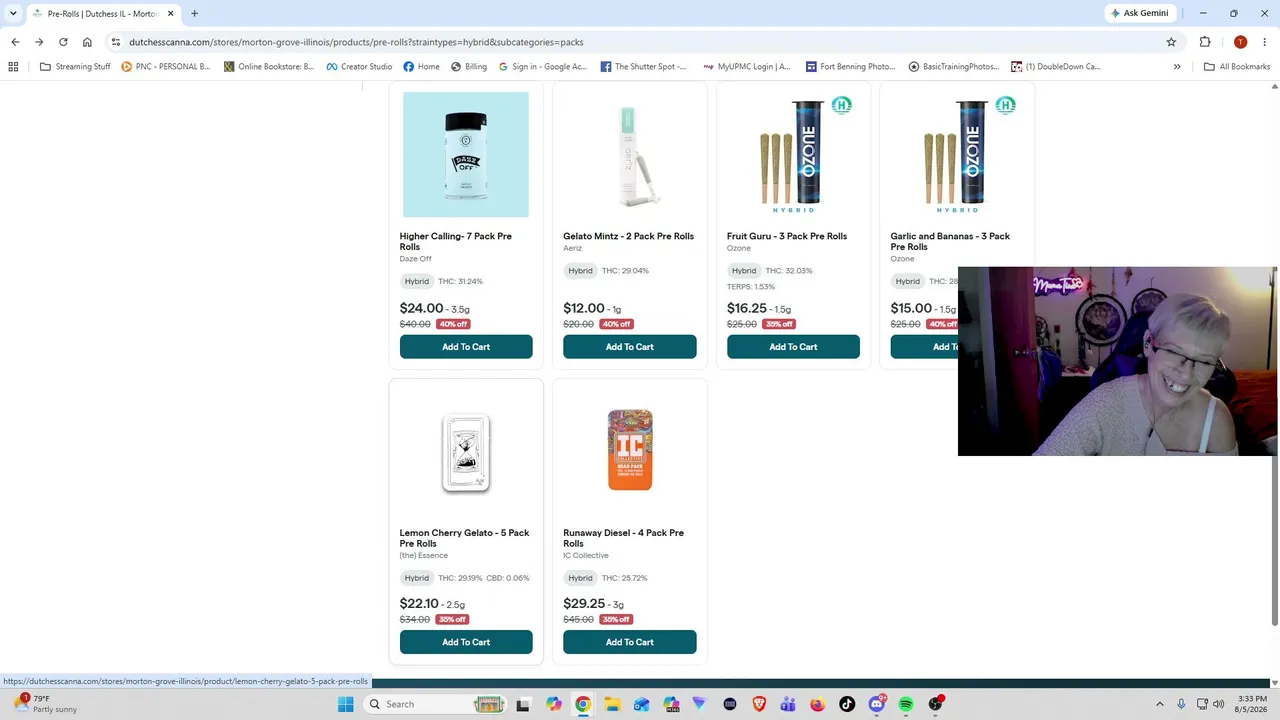This screenshot has width=1280, height=720.
Task: Click the Daze Off jar product image
Action: pos(466,154)
